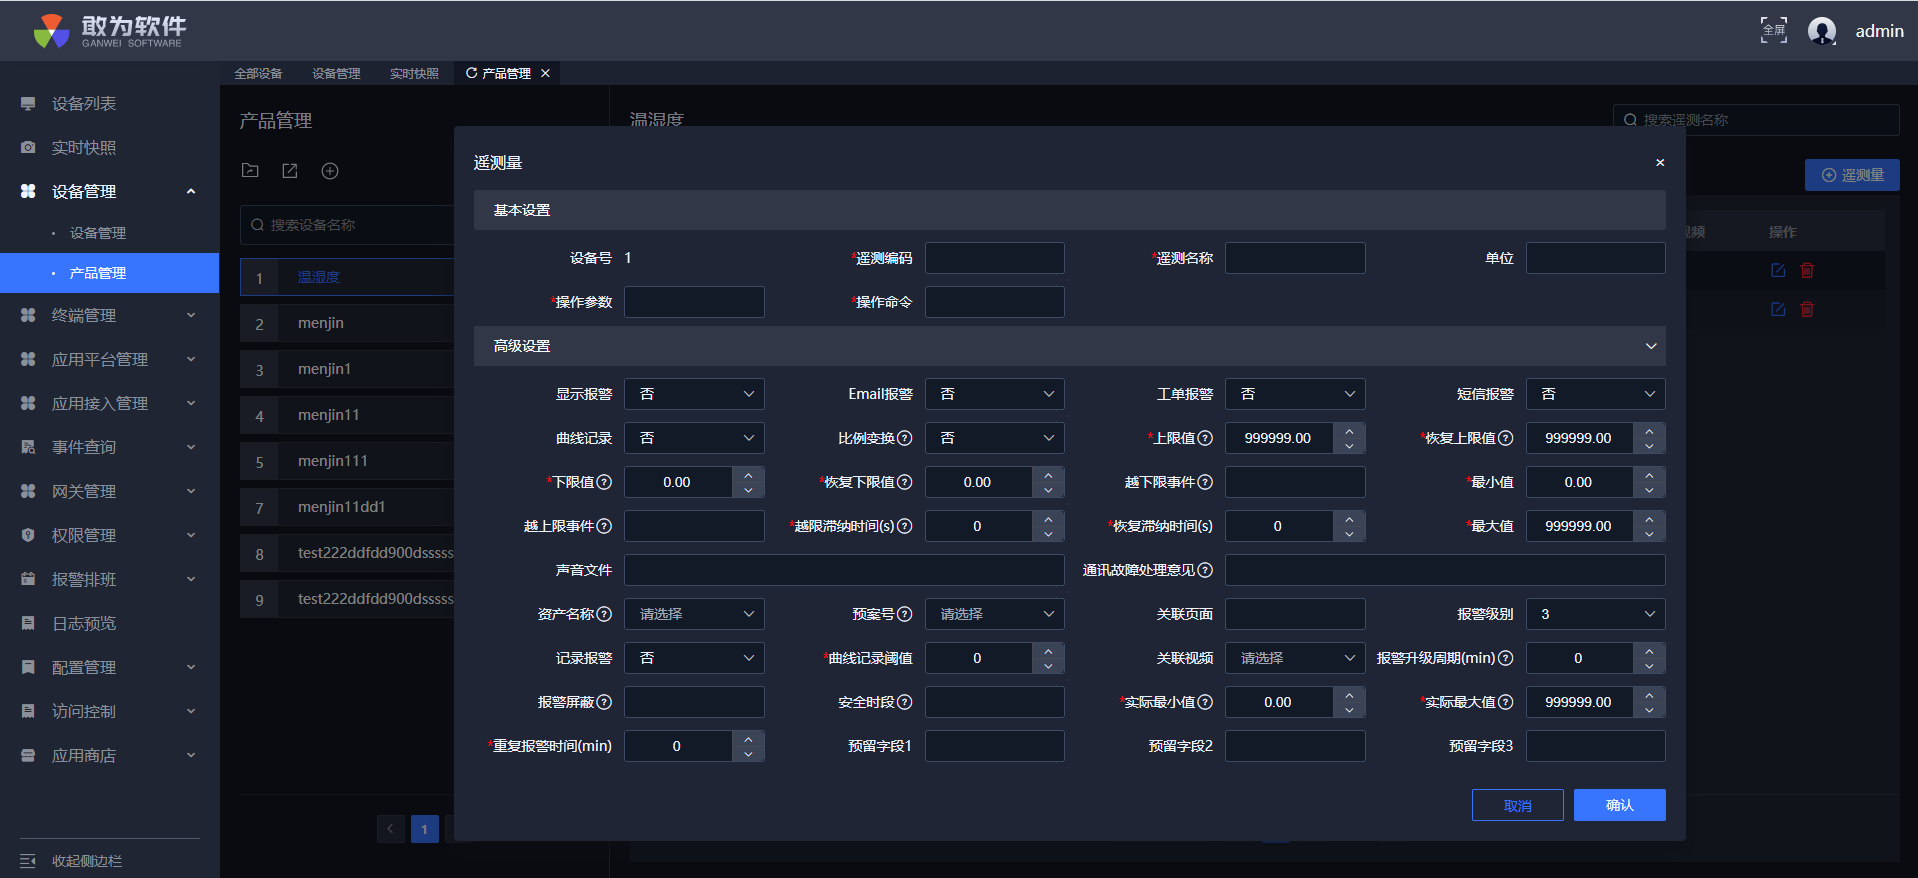The height and width of the screenshot is (878, 1918).
Task: Switch to the 实时快照 tab
Action: point(414,73)
